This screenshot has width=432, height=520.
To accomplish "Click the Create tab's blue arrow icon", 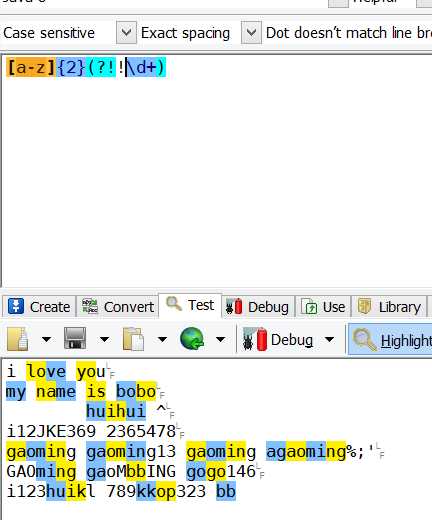I will [x=16, y=306].
